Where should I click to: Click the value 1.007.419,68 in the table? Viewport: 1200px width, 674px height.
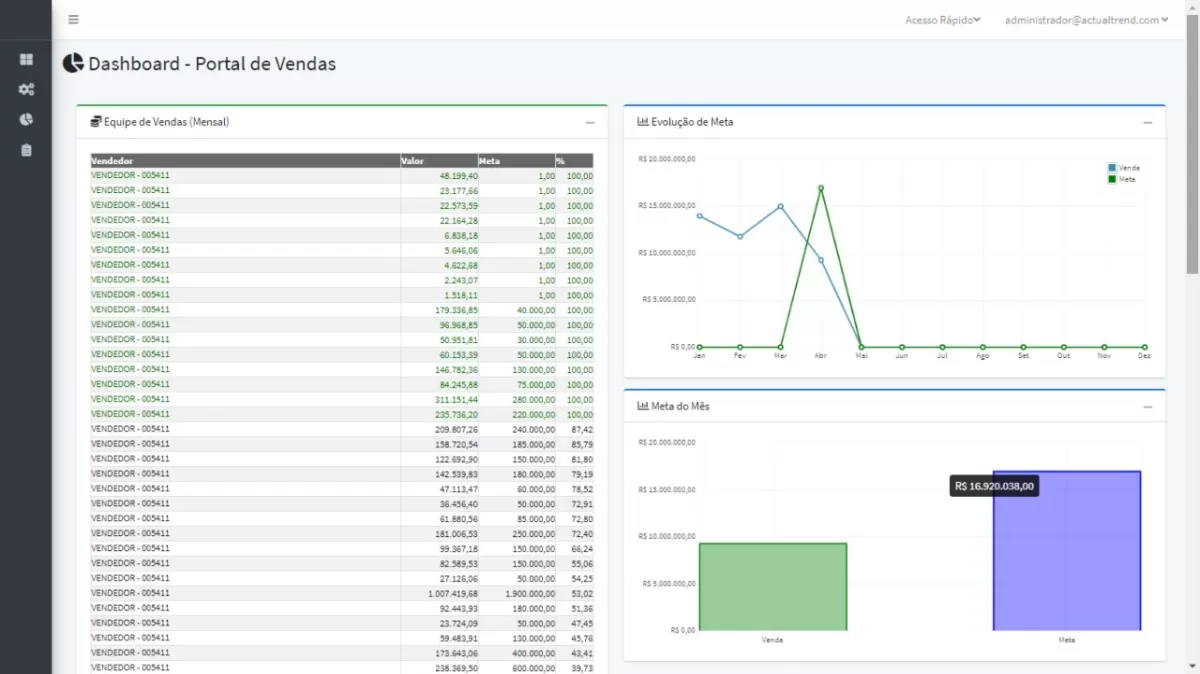click(x=453, y=593)
